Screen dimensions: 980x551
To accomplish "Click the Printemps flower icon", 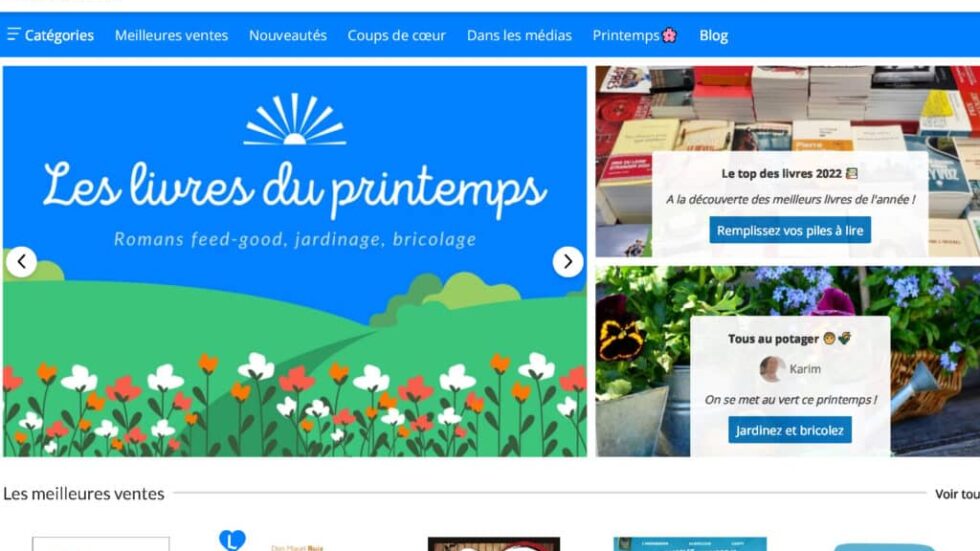I will (669, 35).
